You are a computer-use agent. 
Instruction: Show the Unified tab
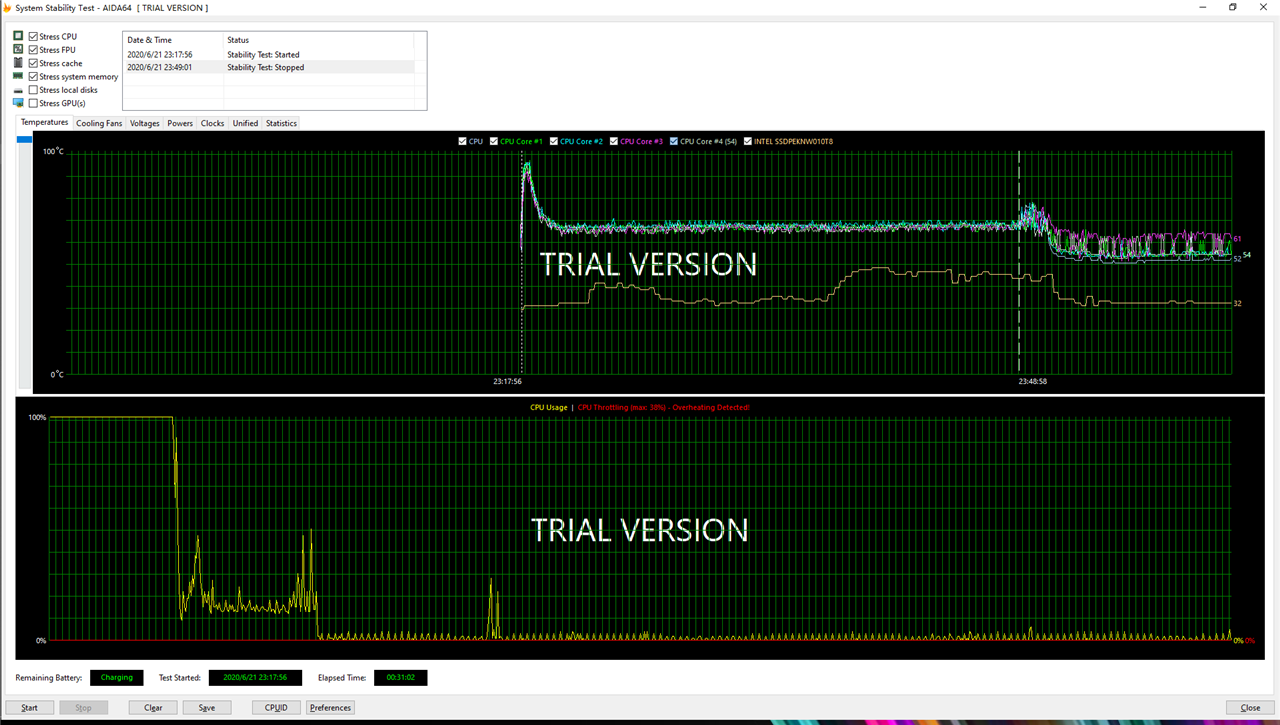tap(245, 123)
